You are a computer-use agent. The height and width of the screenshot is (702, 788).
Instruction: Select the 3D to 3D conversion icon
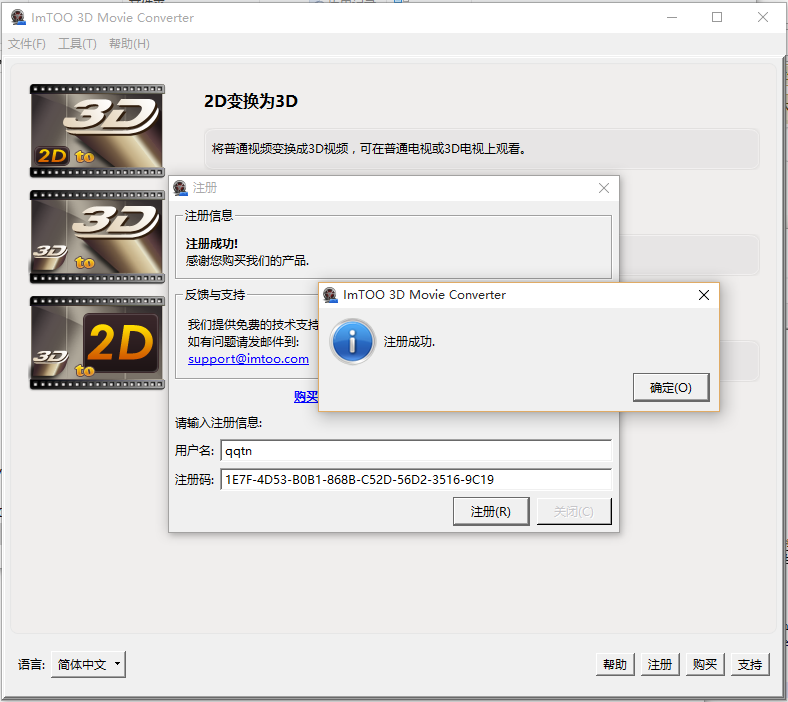click(96, 236)
